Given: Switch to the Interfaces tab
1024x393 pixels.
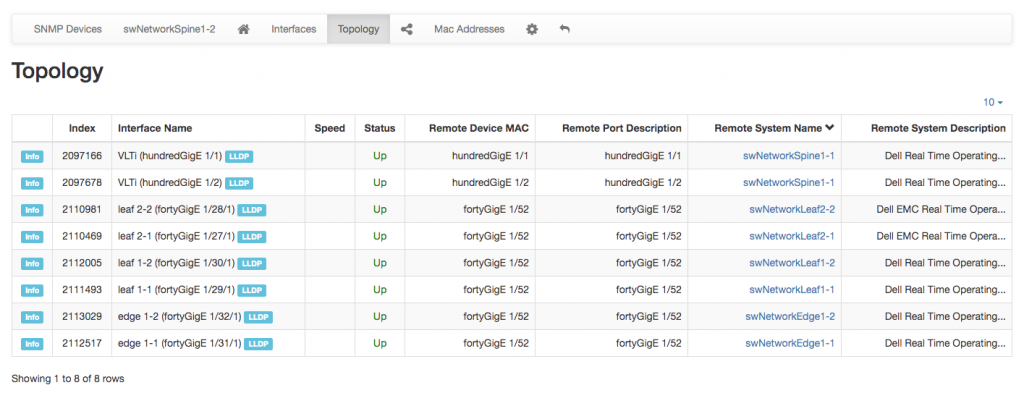Looking at the screenshot, I should pos(294,29).
